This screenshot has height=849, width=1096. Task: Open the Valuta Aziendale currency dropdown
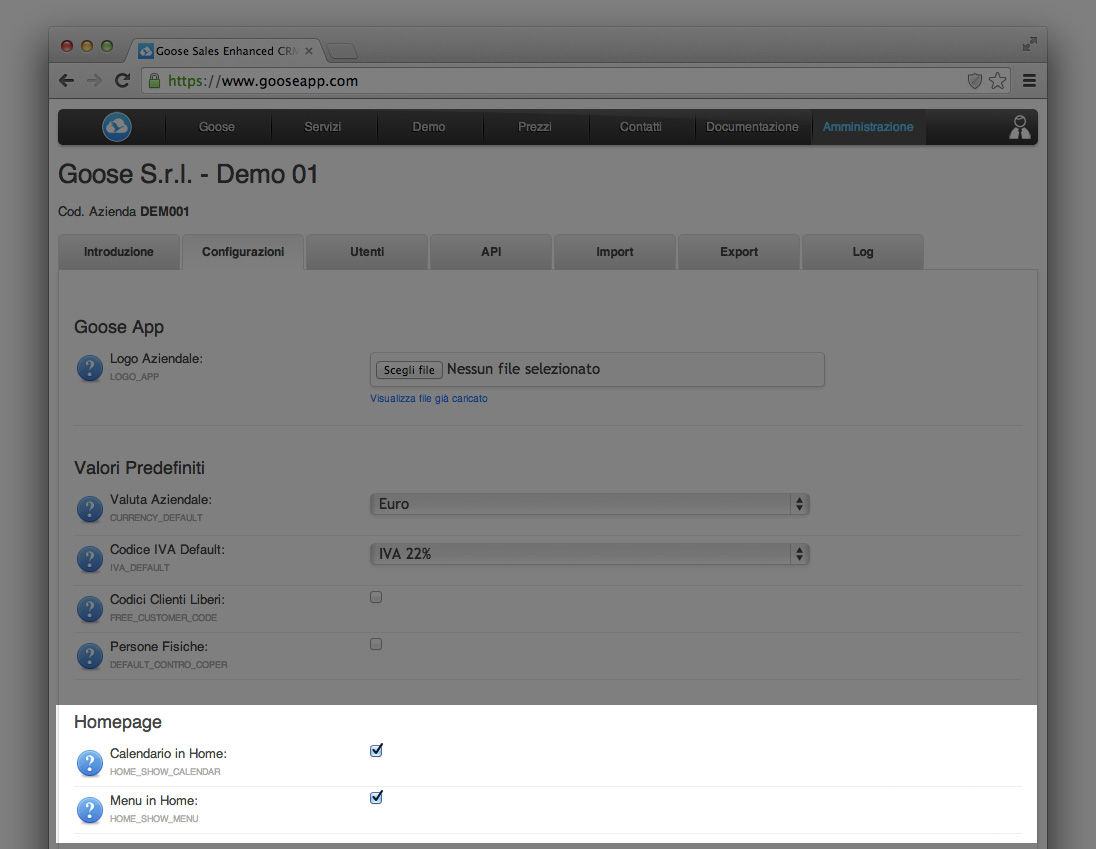click(590, 504)
